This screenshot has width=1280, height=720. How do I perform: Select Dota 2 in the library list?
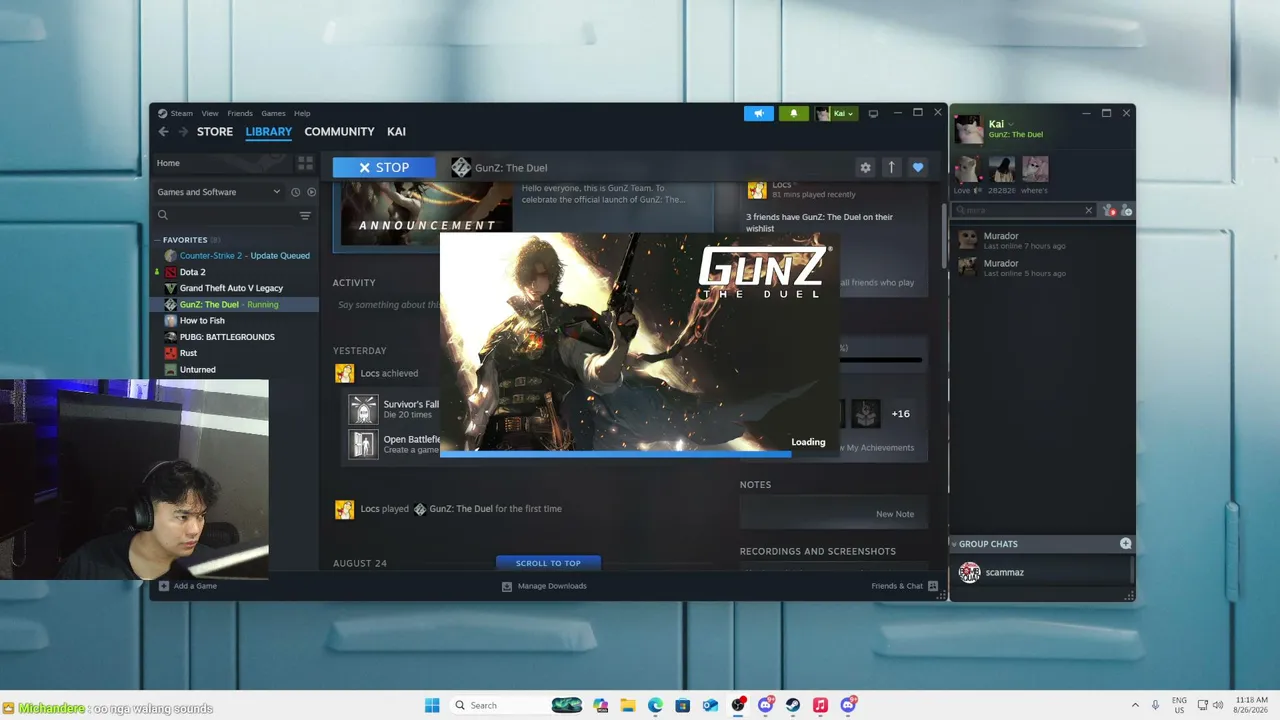point(236,272)
